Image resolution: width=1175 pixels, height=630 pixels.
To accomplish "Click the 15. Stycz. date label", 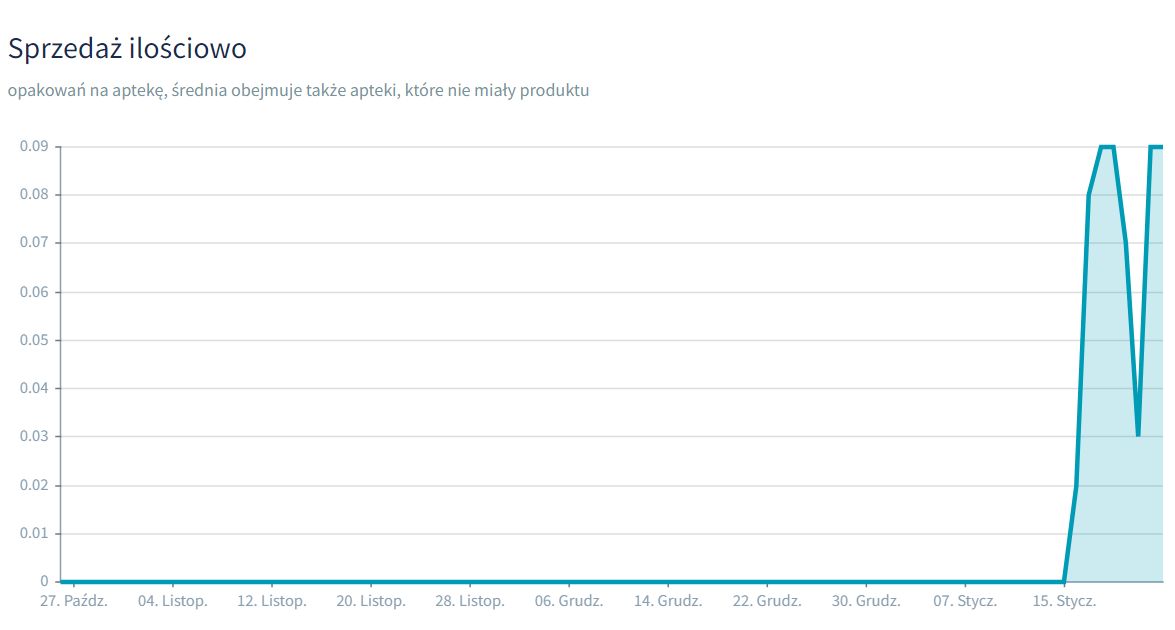I will pos(1064,602).
